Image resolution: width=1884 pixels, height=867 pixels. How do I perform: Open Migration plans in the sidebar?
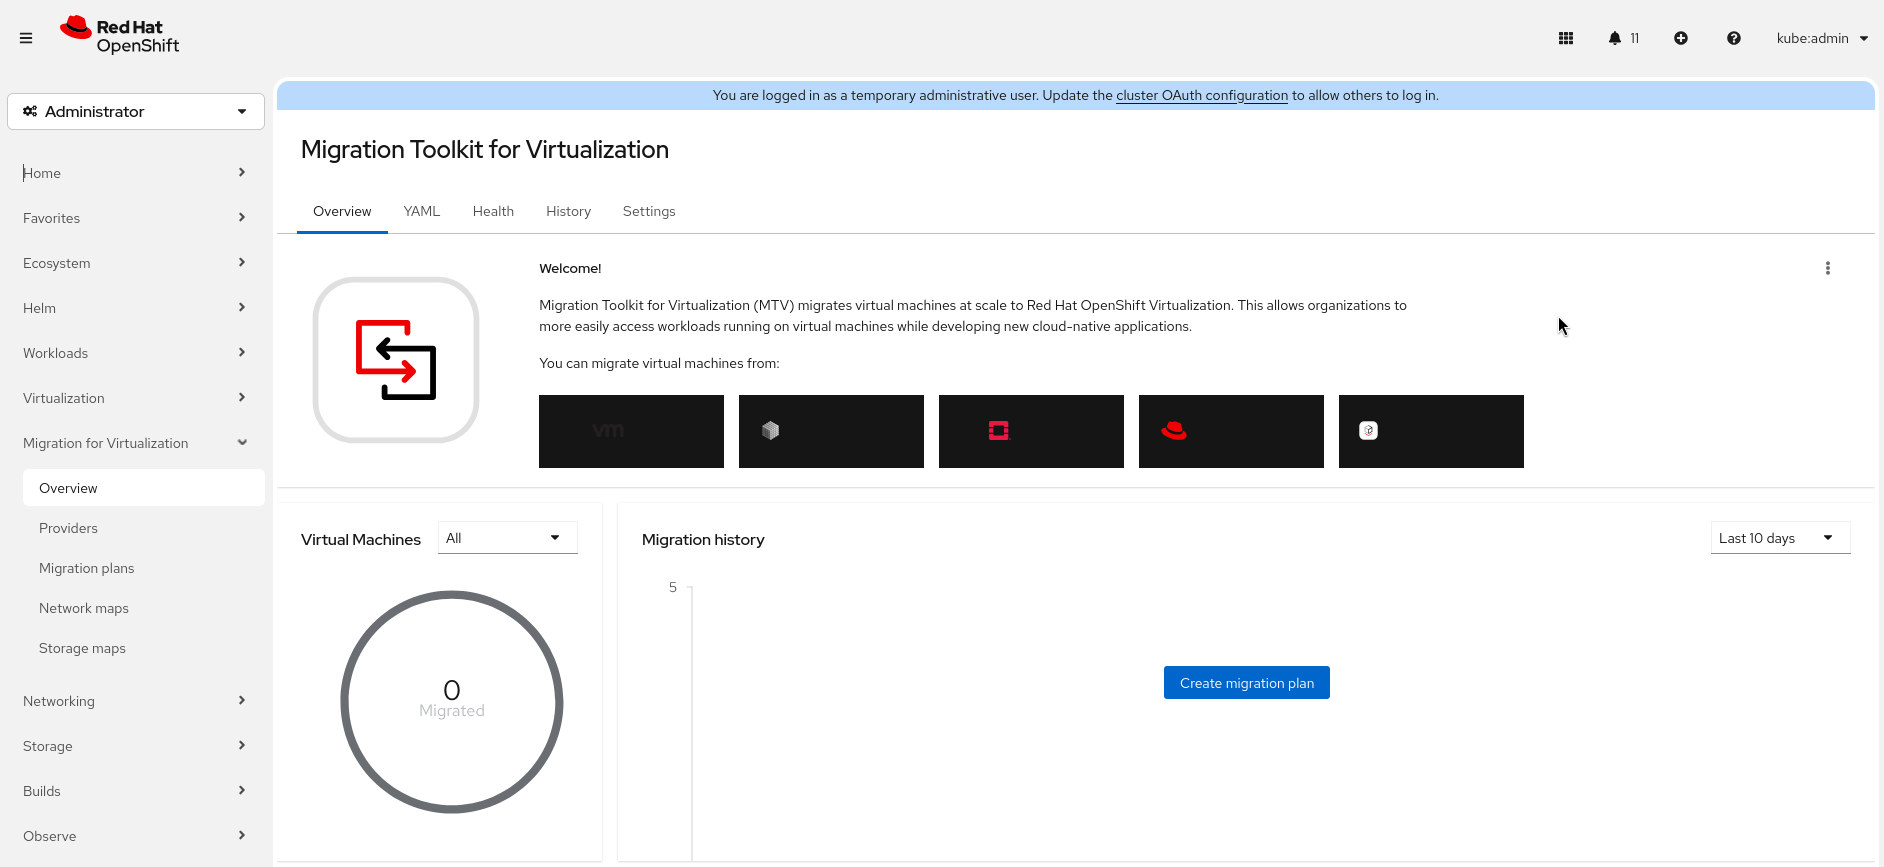click(x=144, y=568)
